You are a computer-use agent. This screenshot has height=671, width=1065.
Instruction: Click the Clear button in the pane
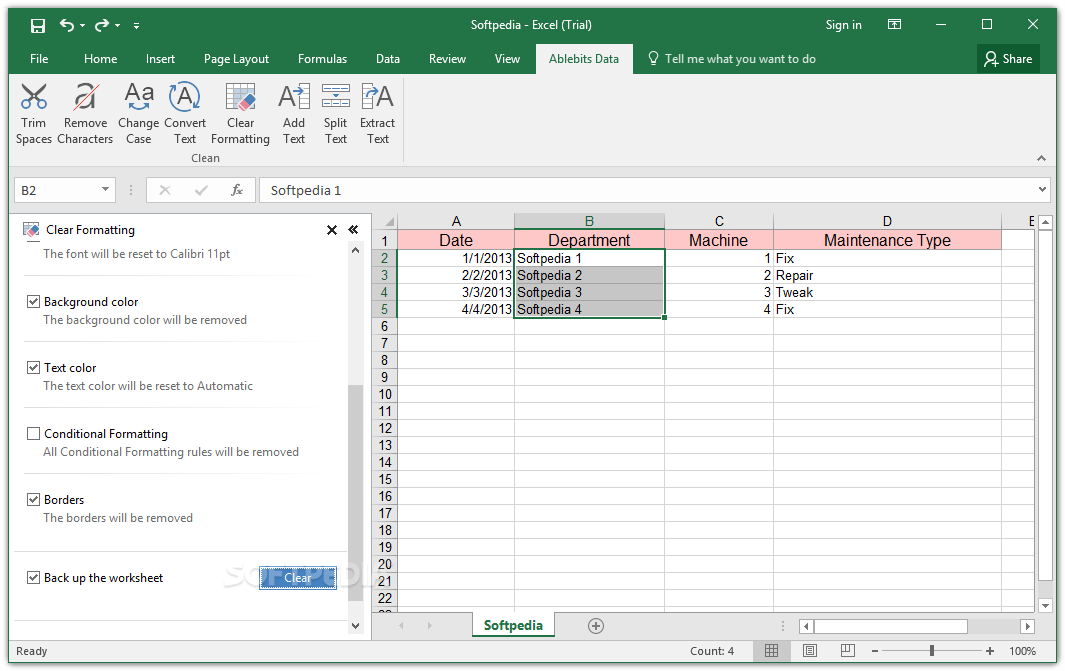[x=297, y=578]
